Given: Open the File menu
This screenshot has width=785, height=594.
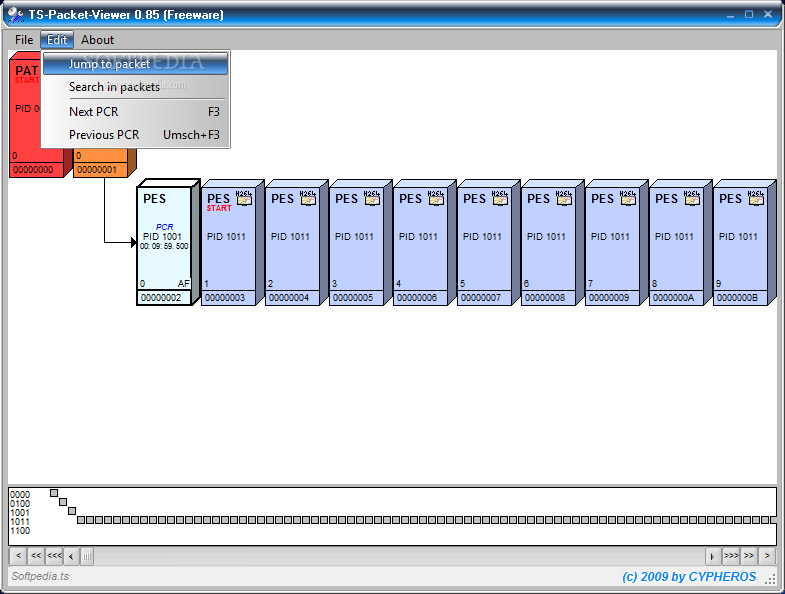Looking at the screenshot, I should coord(24,40).
